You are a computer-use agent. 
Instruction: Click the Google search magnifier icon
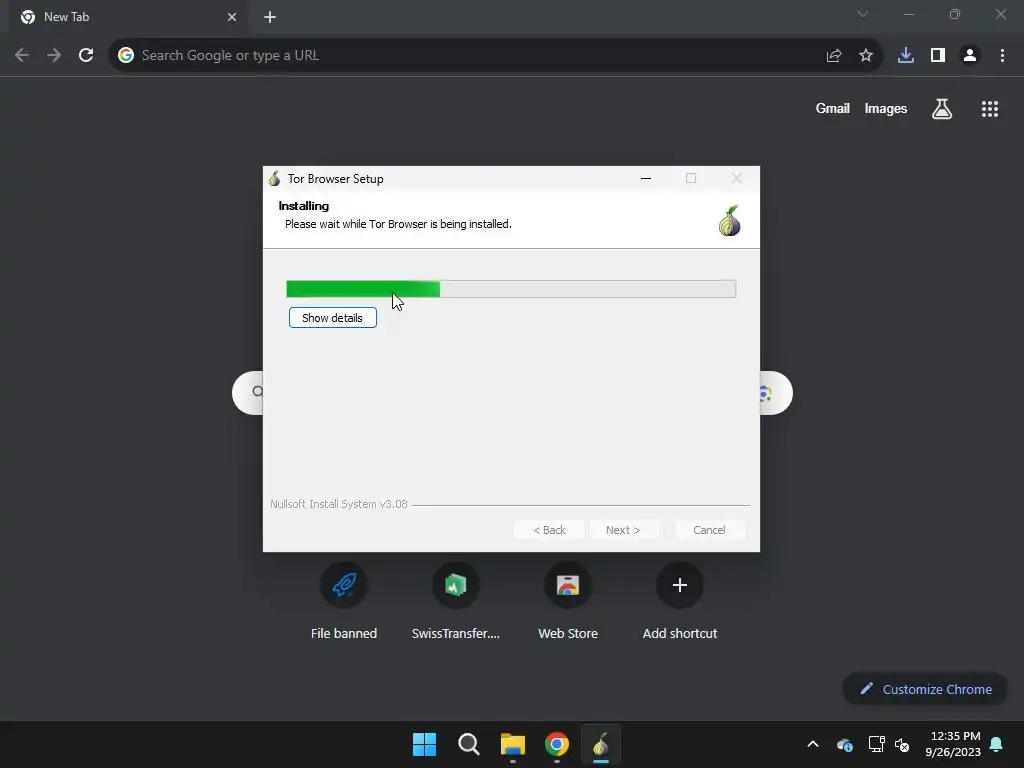coord(257,392)
